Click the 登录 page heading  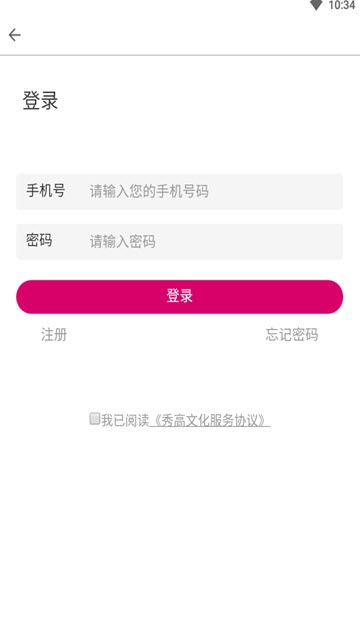click(x=40, y=101)
